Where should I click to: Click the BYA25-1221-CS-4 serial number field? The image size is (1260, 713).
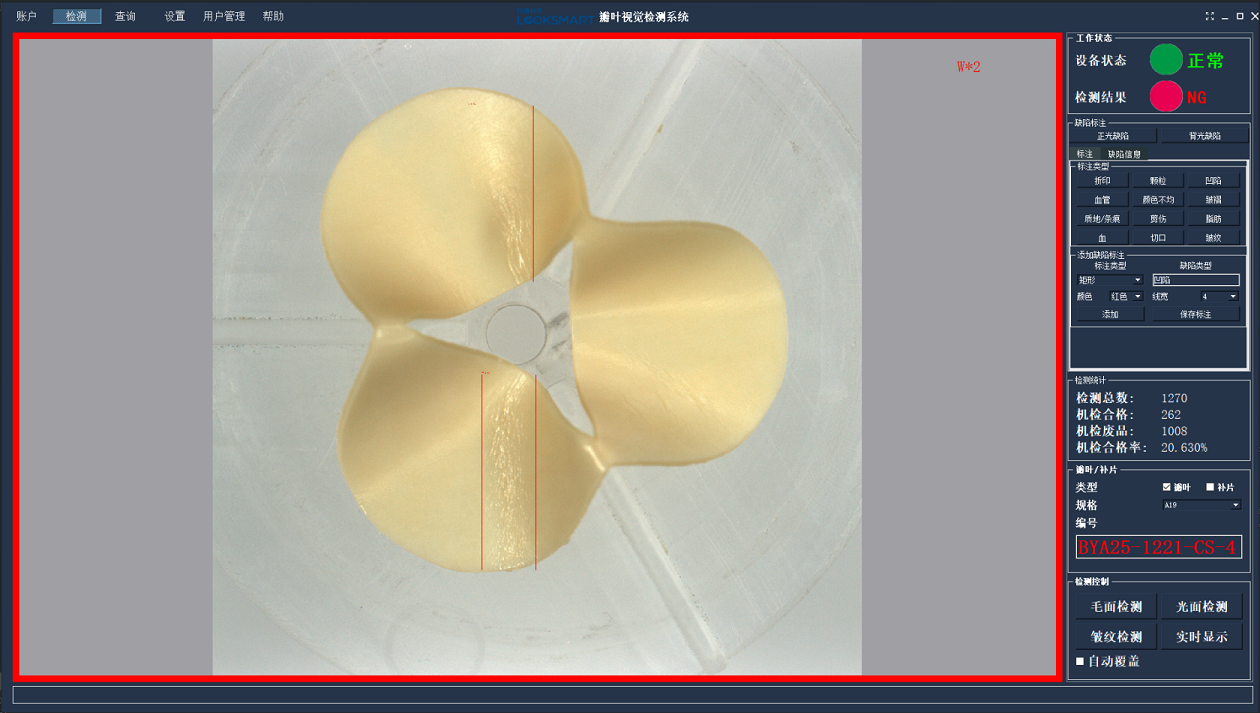1158,547
